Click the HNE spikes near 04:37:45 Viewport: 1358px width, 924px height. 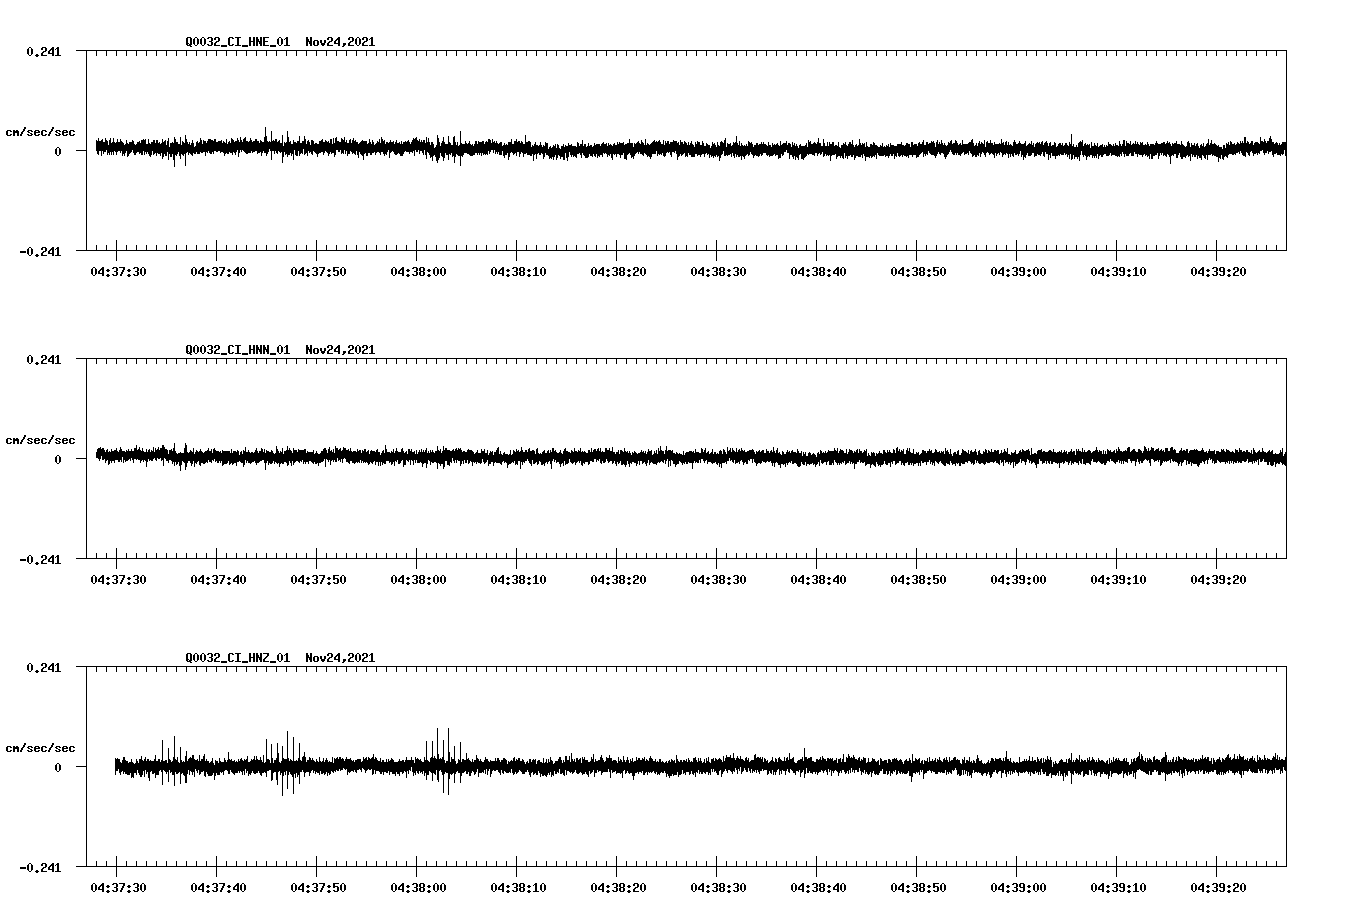(x=277, y=145)
